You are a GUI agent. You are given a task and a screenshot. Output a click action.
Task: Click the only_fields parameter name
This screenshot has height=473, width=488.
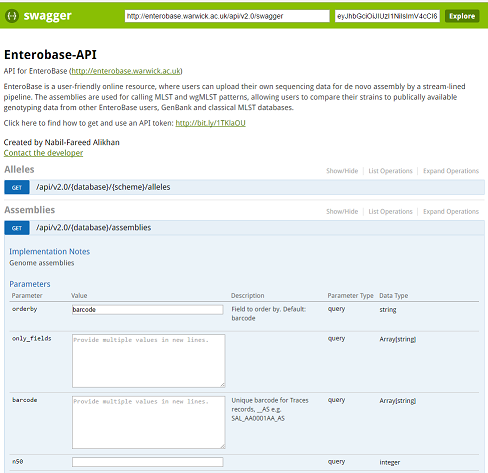pos(32,338)
